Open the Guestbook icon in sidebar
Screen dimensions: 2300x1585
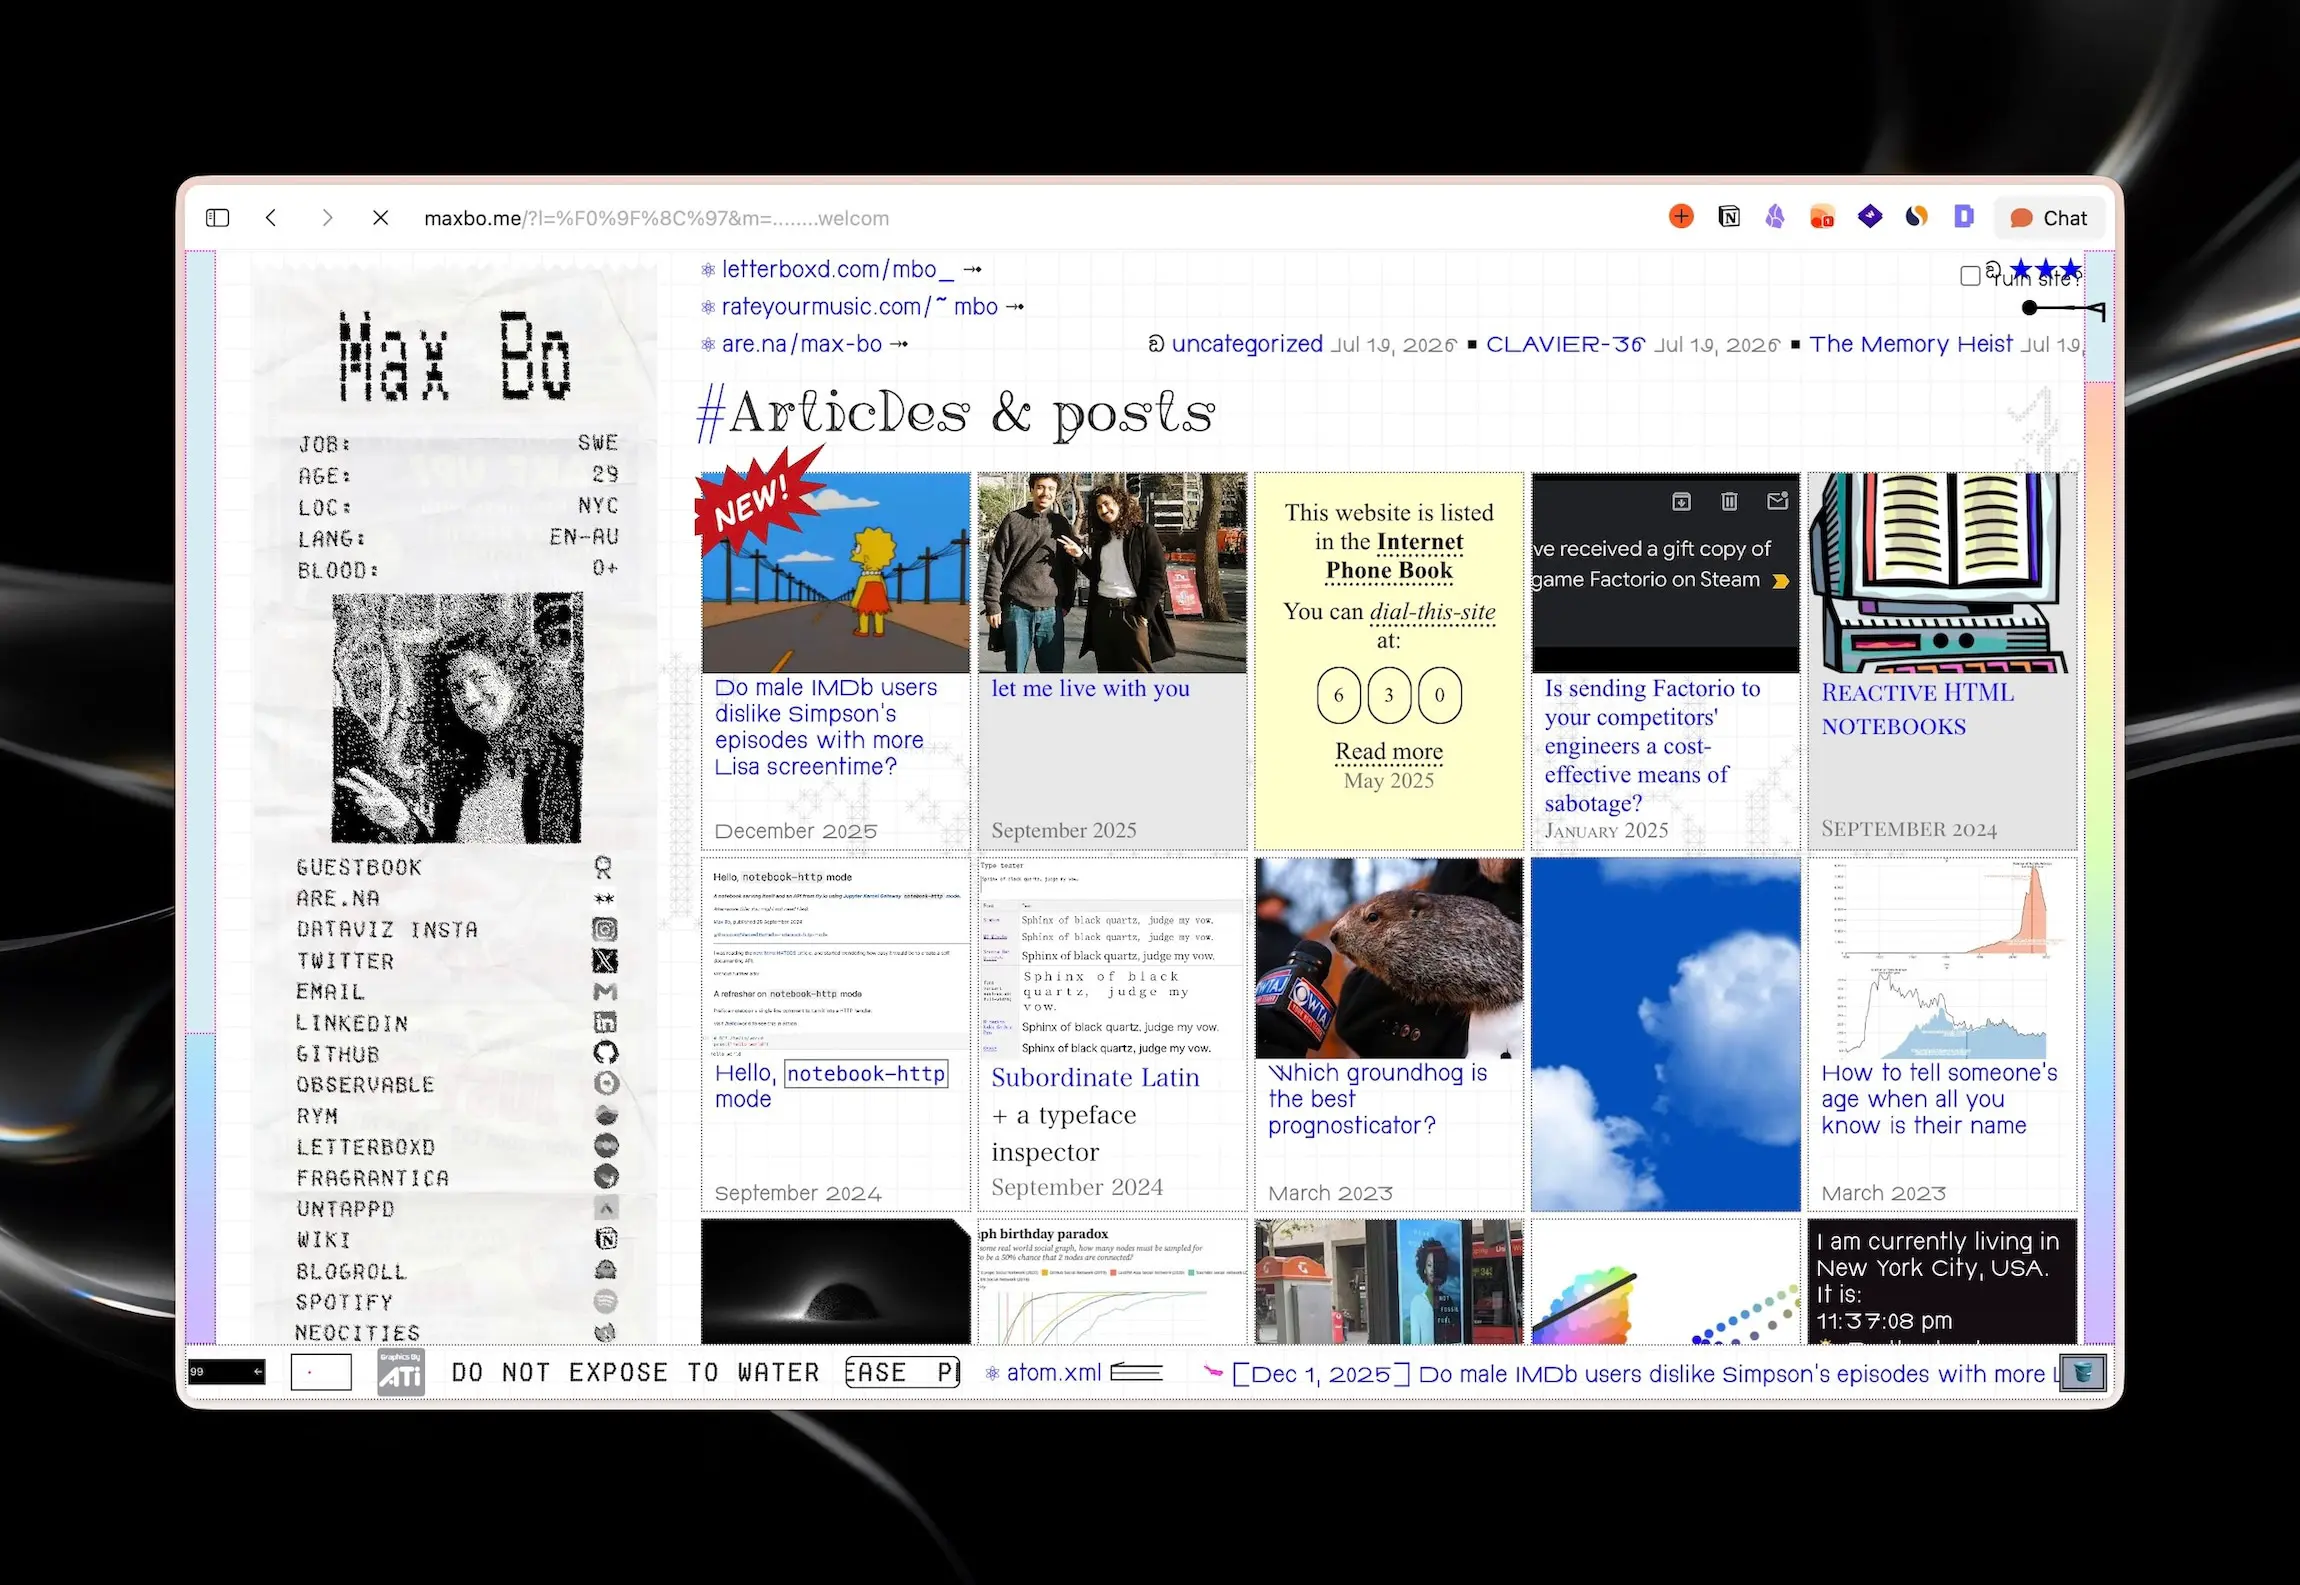(604, 867)
